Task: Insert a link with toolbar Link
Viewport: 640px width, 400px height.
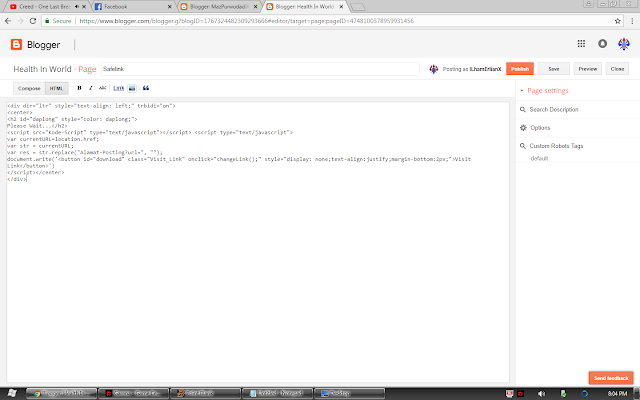Action: tap(118, 88)
